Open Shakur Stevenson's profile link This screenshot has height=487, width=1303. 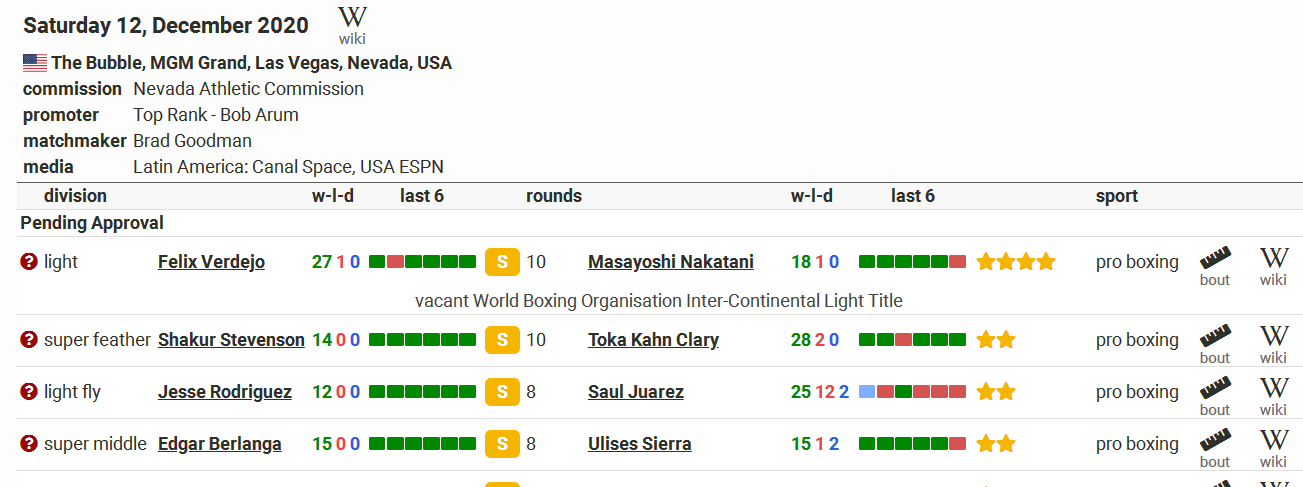(x=231, y=340)
